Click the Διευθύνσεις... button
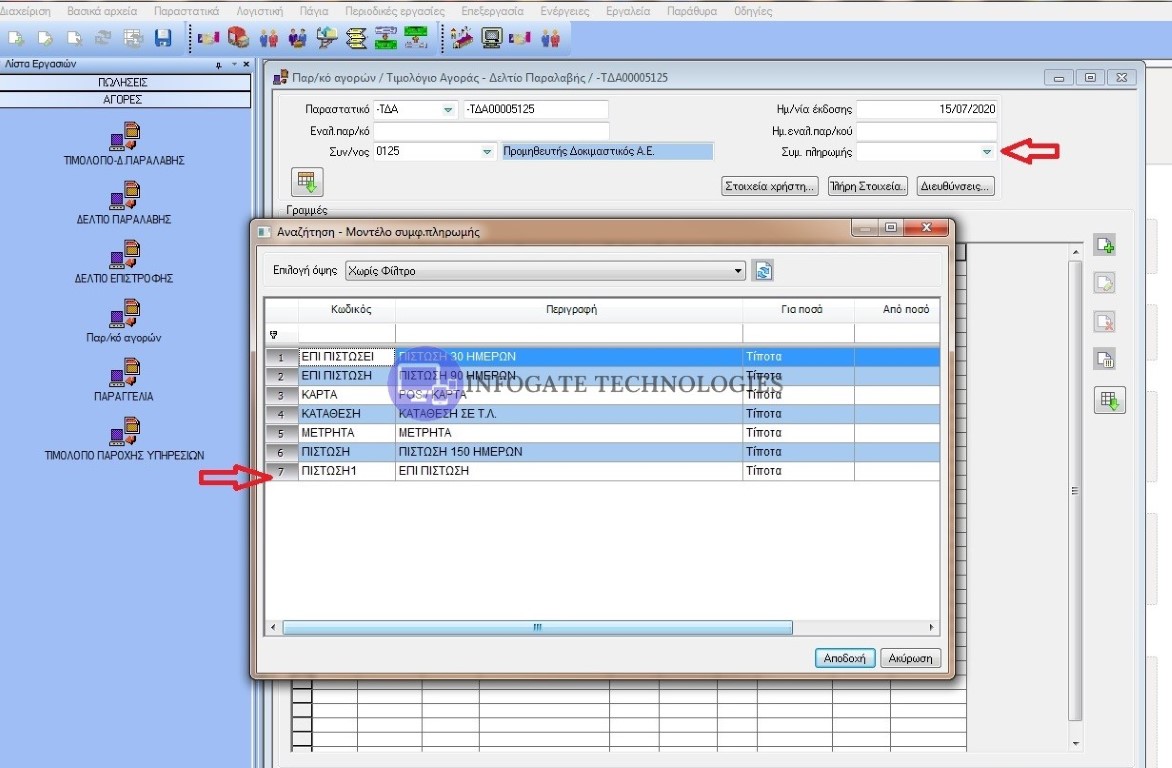The image size is (1172, 768). click(x=955, y=186)
